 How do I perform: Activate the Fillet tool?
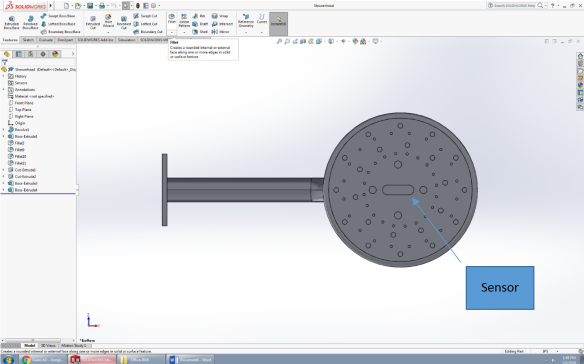(x=172, y=19)
